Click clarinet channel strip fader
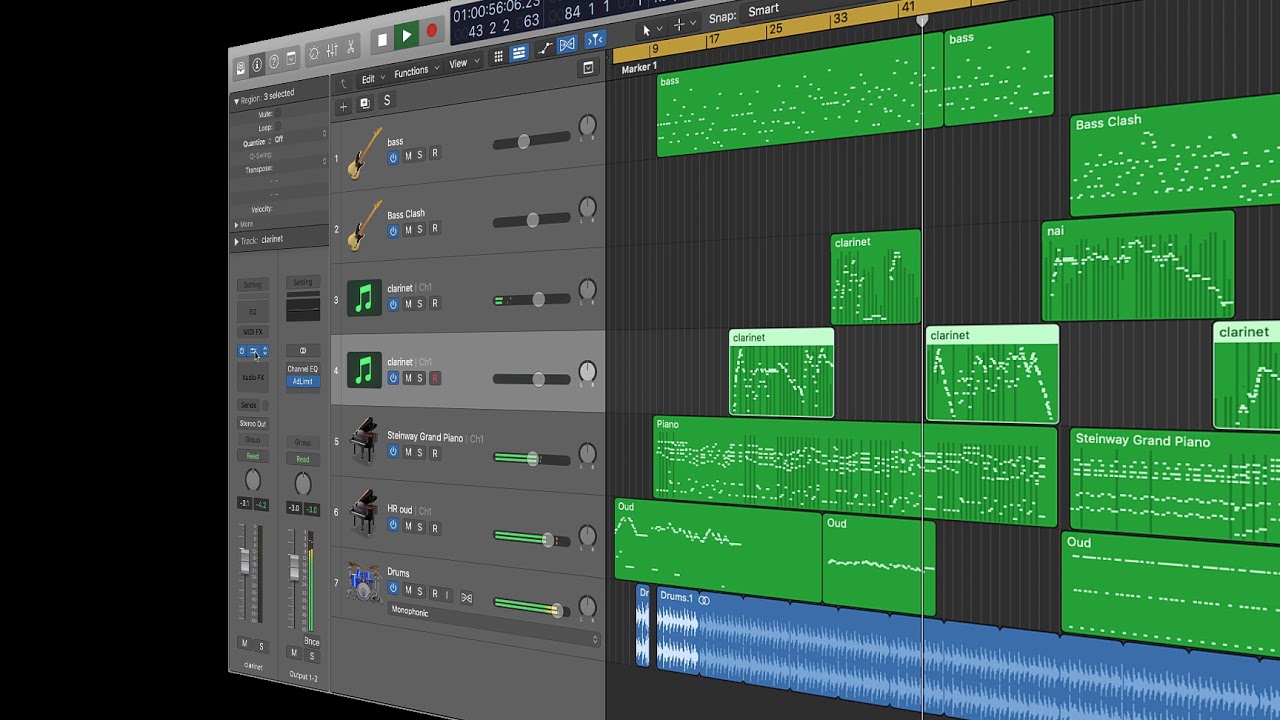 (245, 560)
